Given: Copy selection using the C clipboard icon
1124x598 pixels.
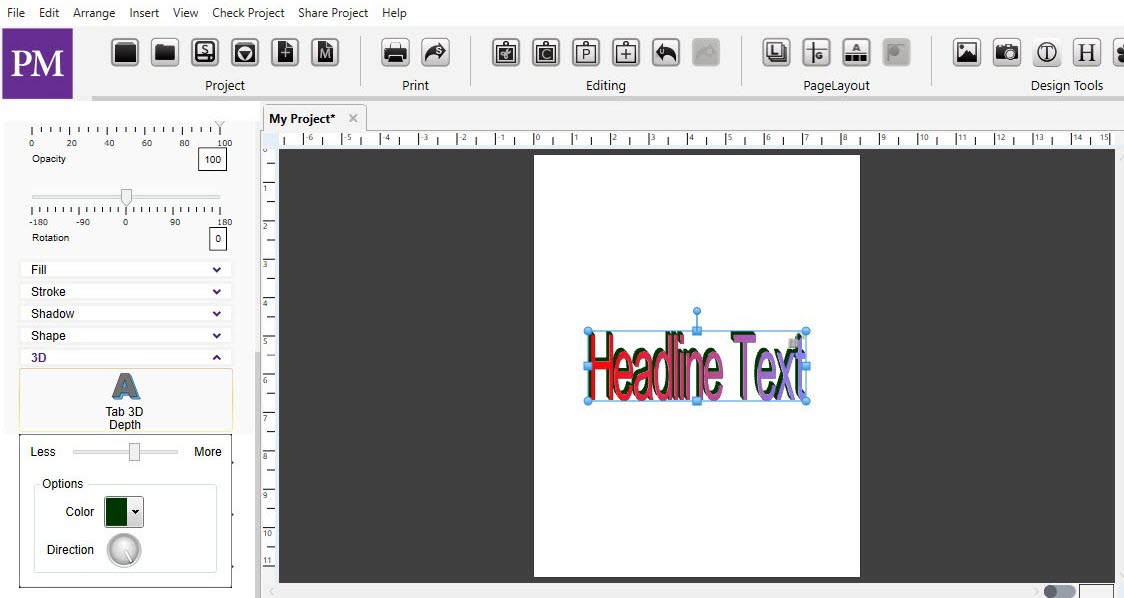Looking at the screenshot, I should pos(546,53).
